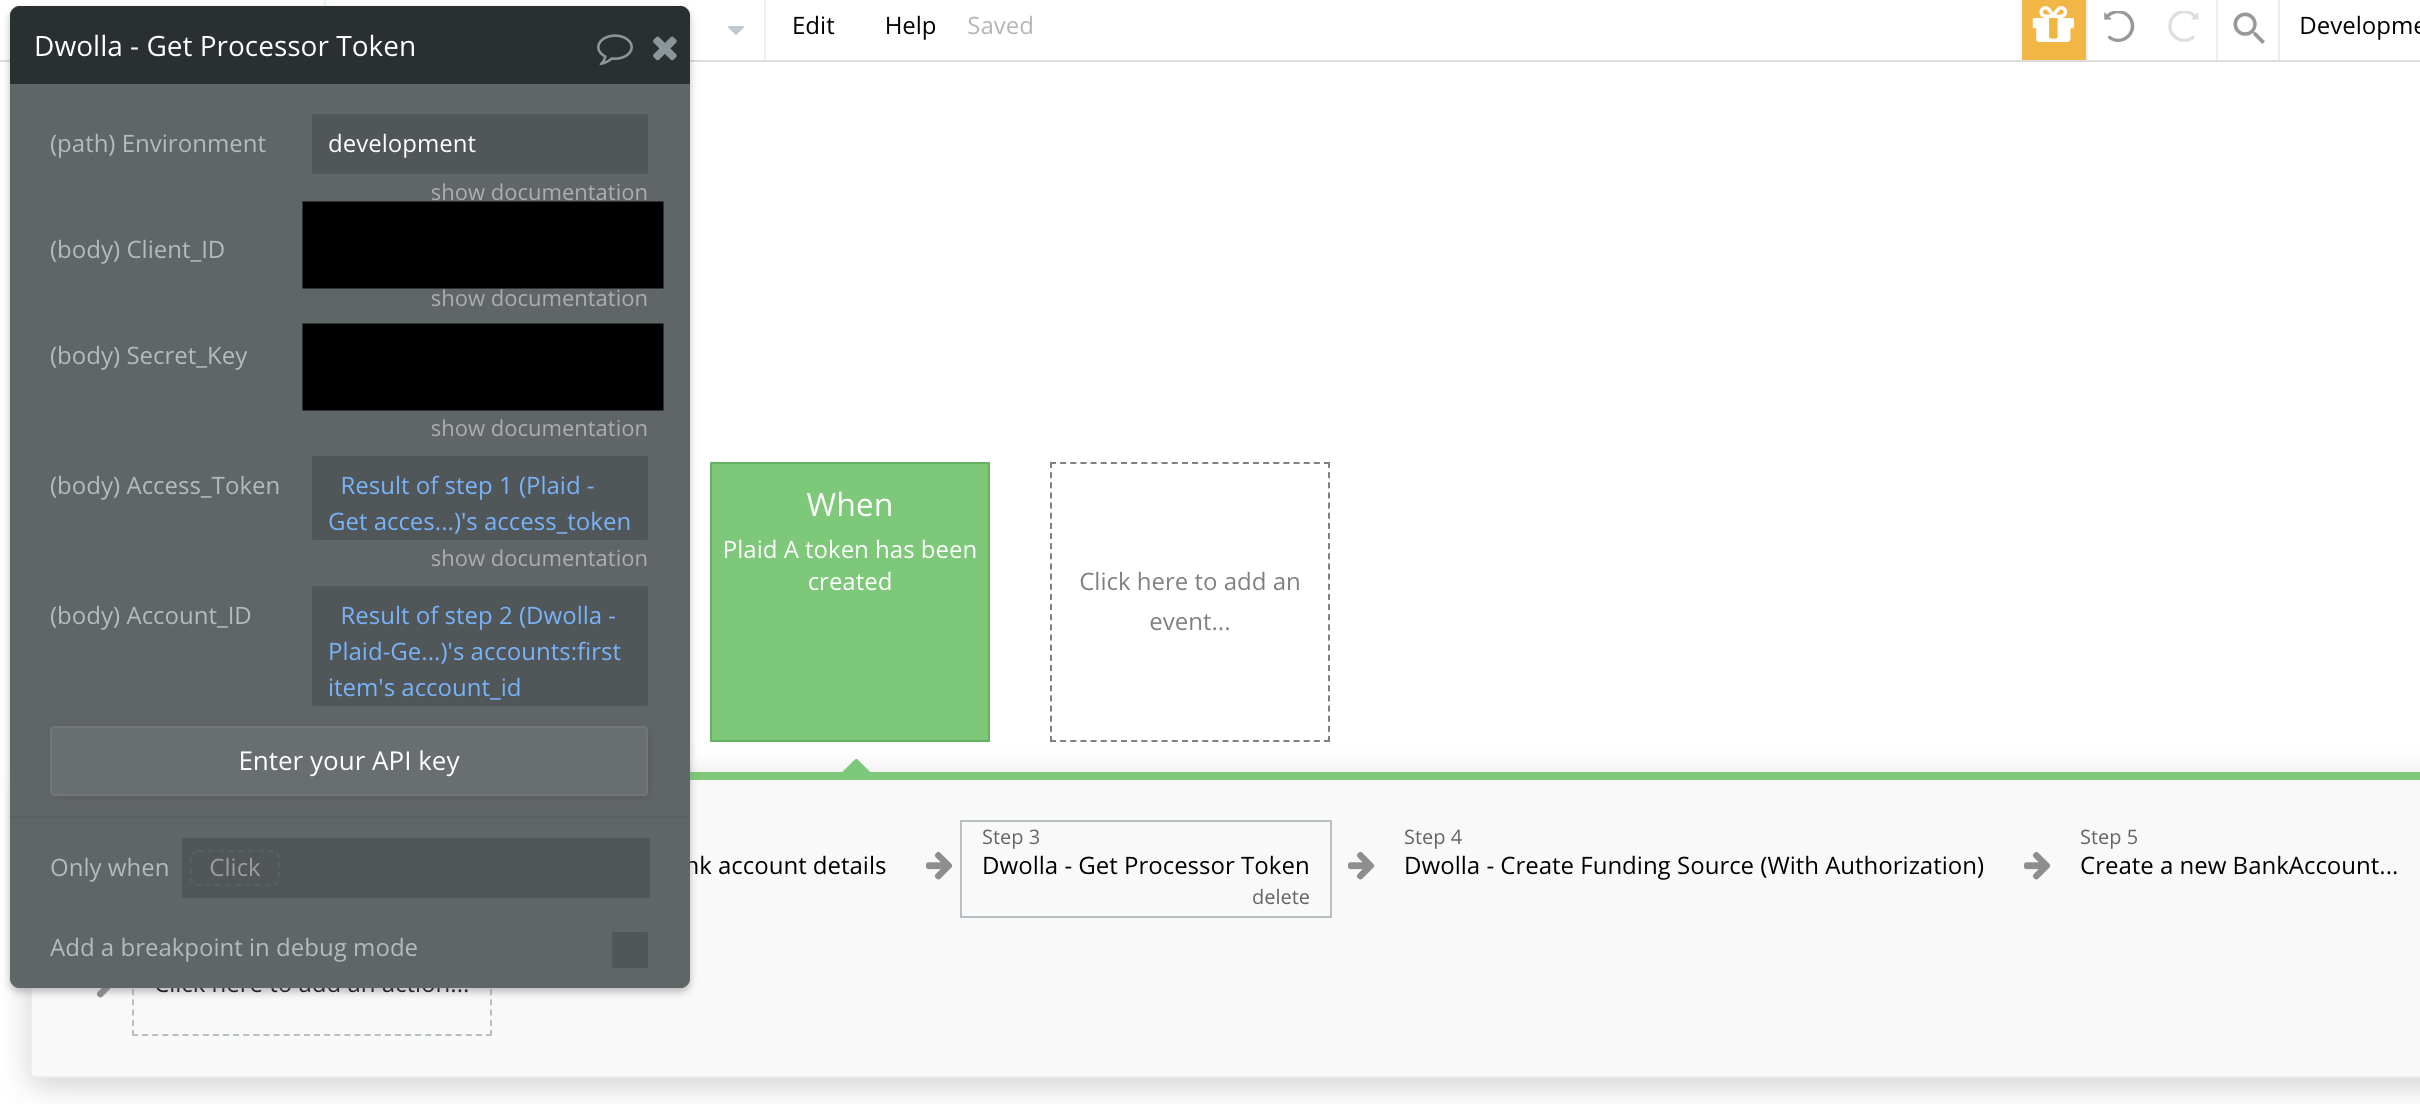Select Step 5 Create a new BankAccount
Viewport: 2420px width, 1104px height.
click(2239, 866)
